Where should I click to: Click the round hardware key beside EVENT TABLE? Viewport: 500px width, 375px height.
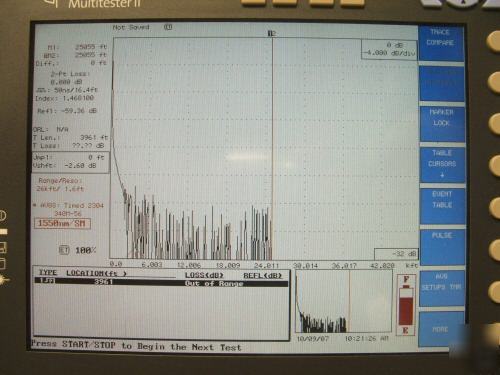point(494,207)
